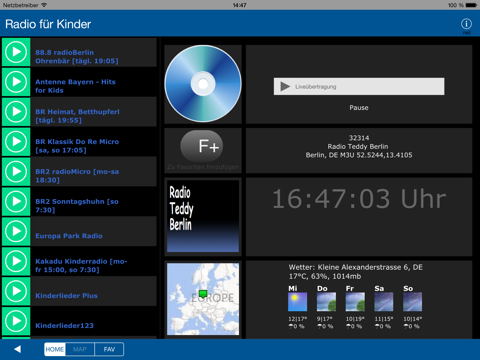Click the Wi-Fi icon in status bar
This screenshot has width=480, height=360.
point(44,5)
